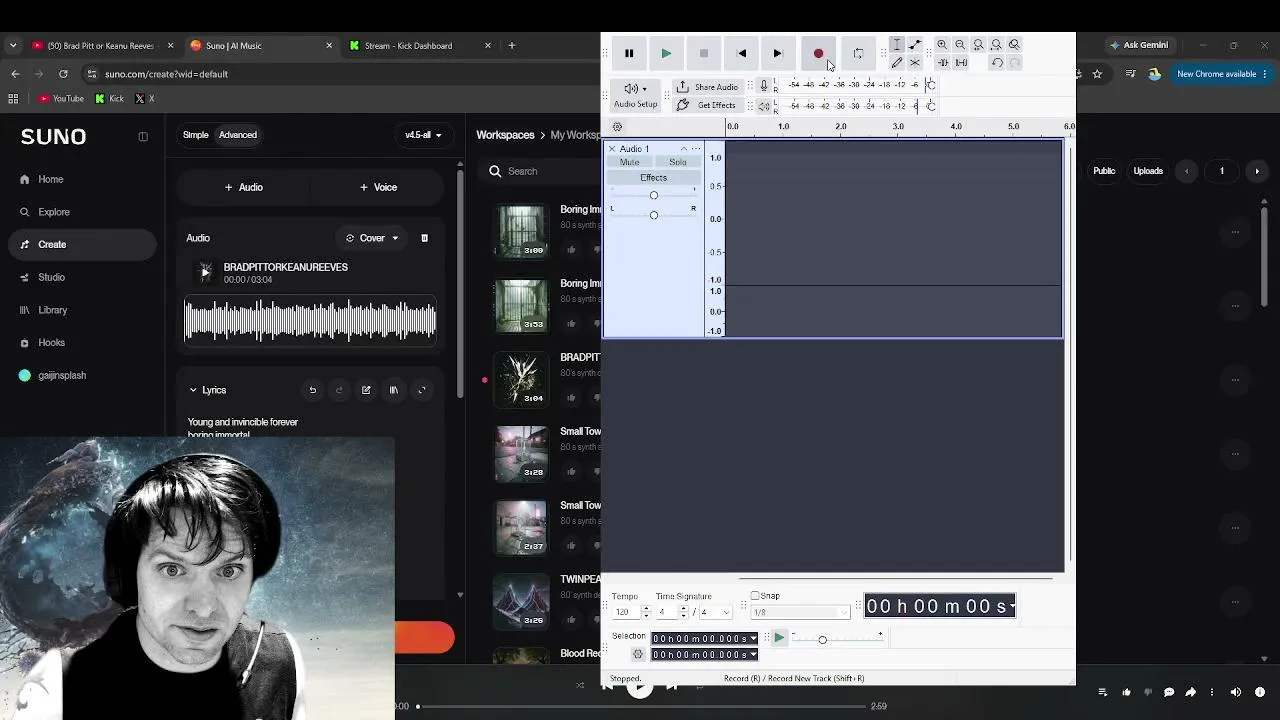
Task: Zoom in on the Audacity timeline
Action: tap(942, 45)
